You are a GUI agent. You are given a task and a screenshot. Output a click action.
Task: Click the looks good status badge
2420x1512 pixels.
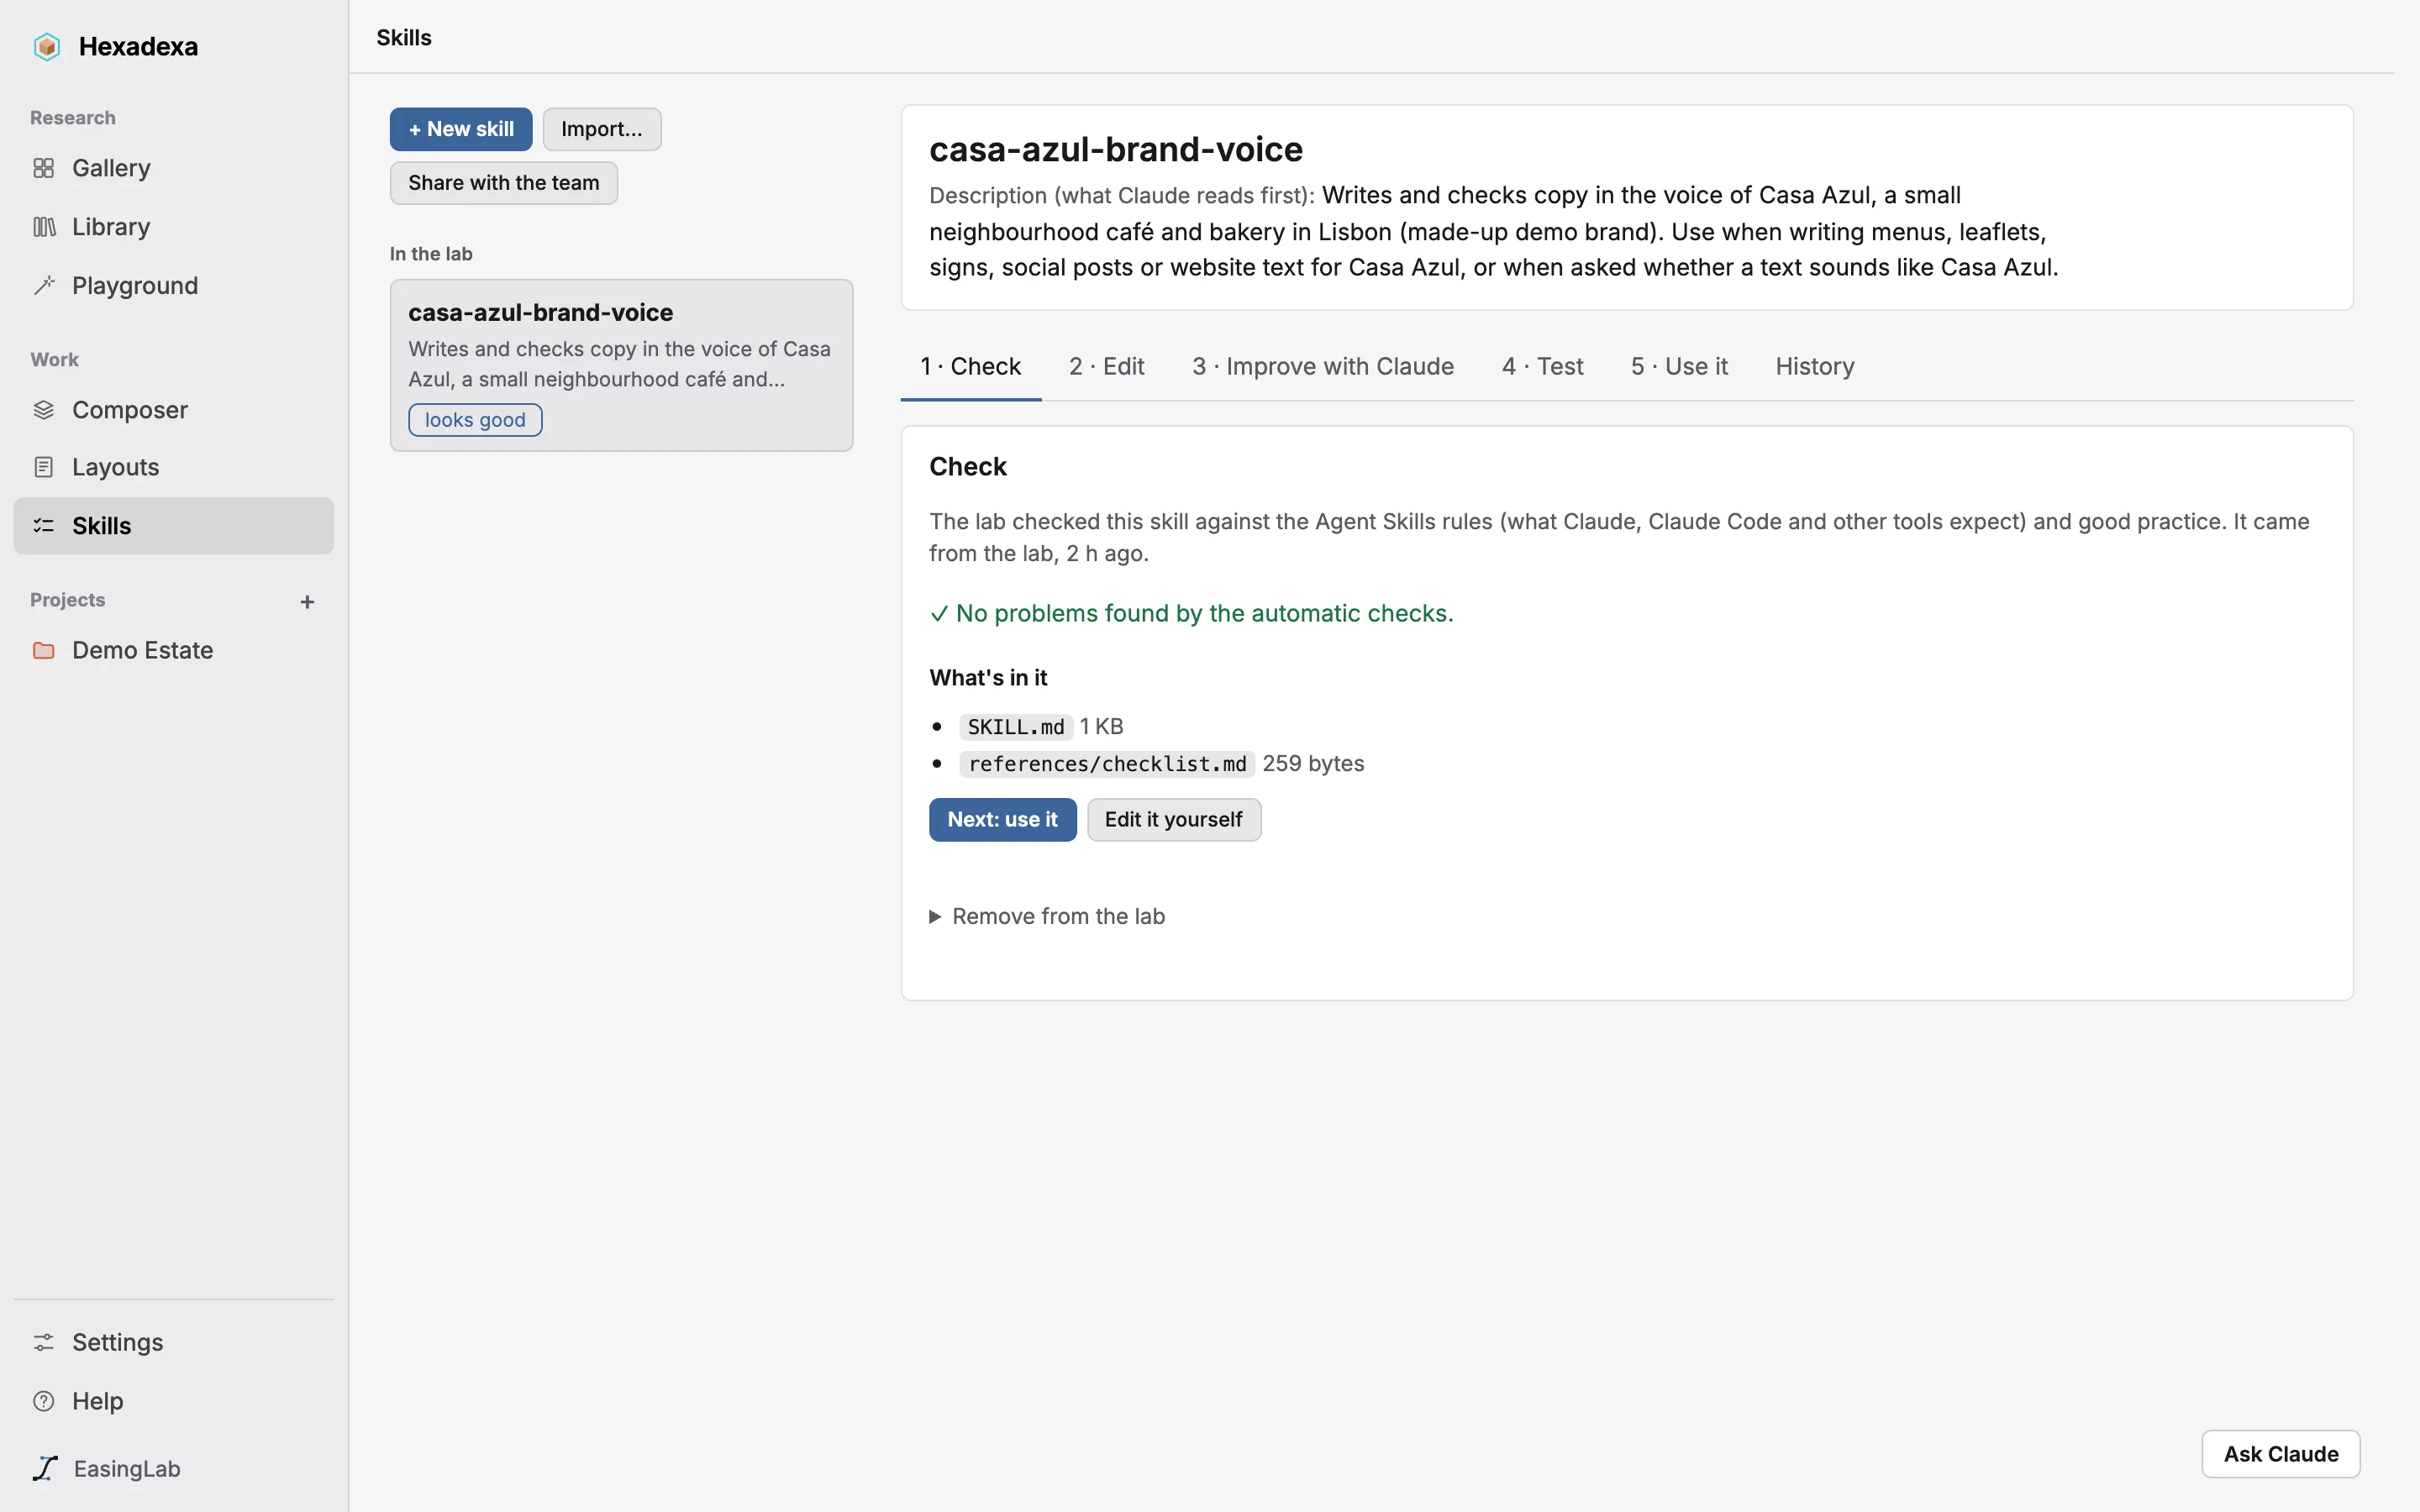[x=475, y=420]
